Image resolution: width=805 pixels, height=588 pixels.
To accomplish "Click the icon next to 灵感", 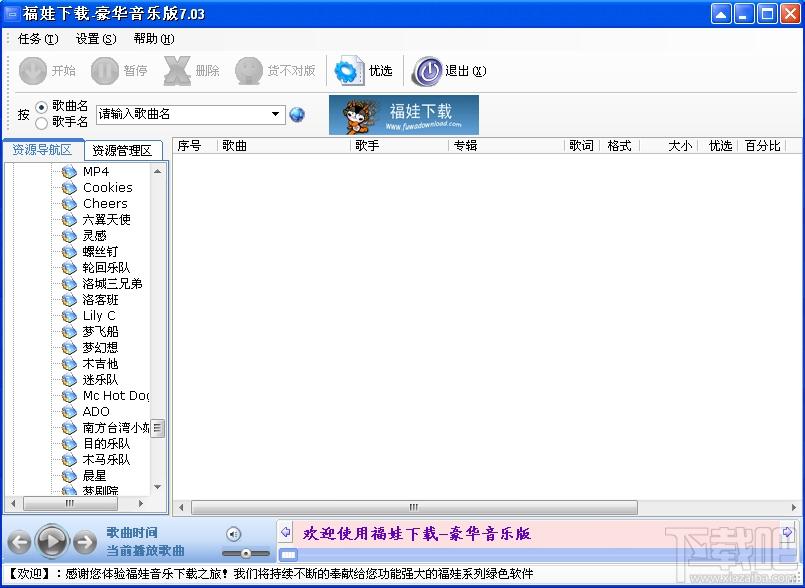I will [69, 236].
